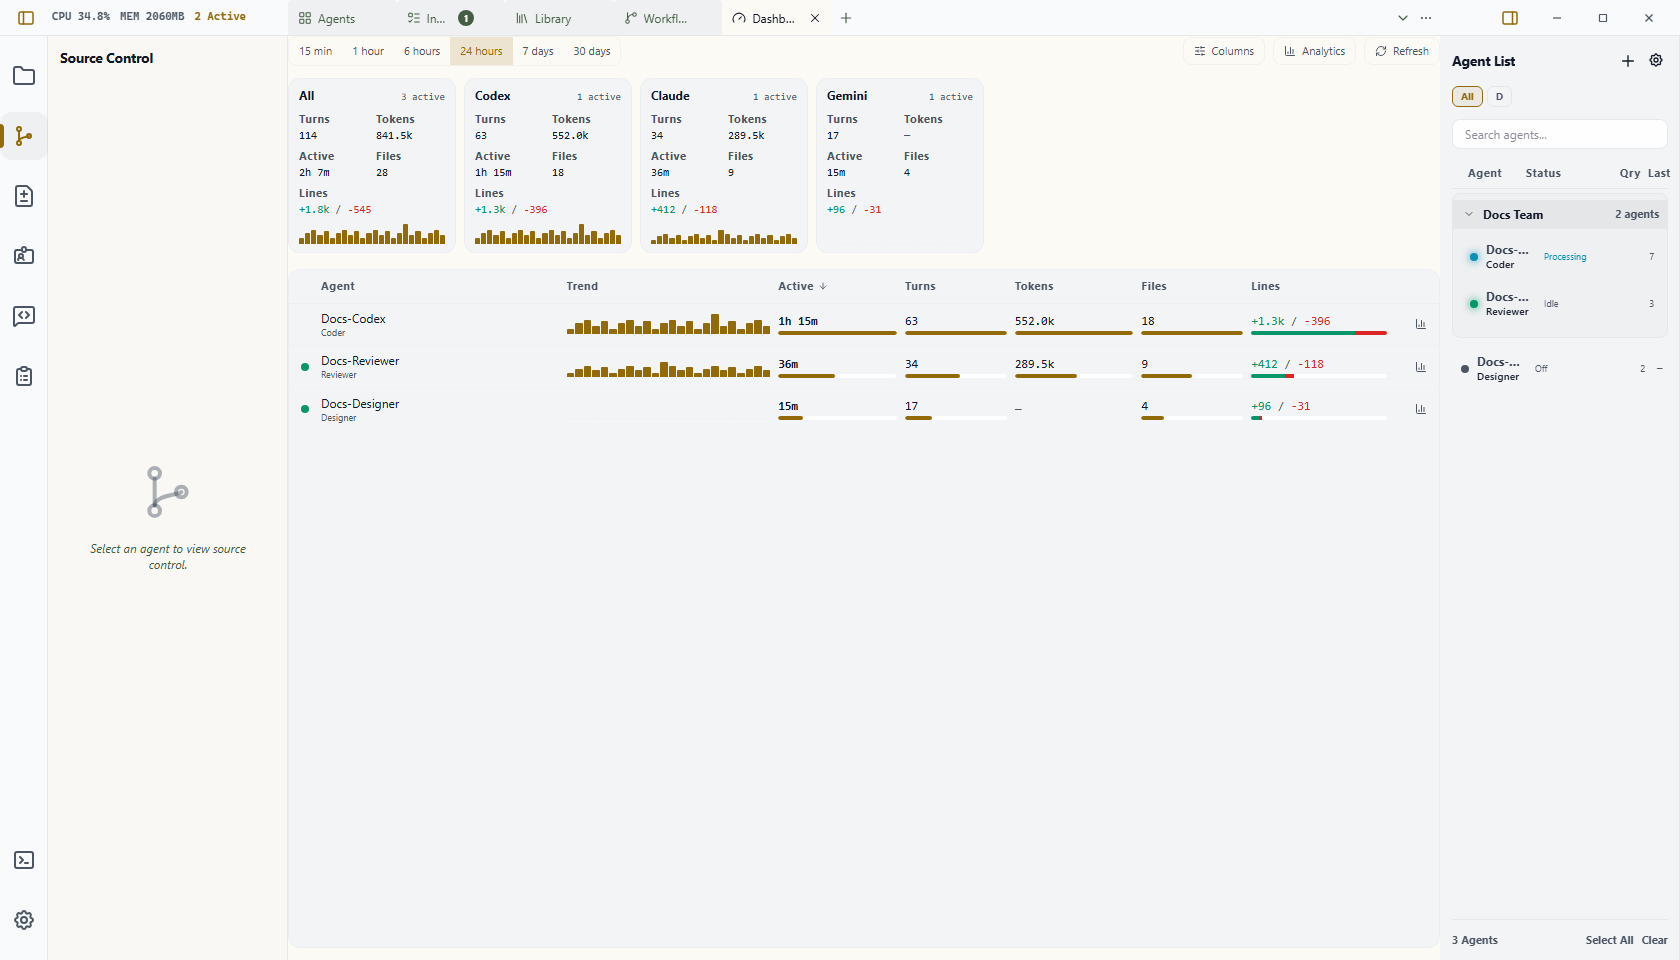Select the Gemini summary card
Screen dimensions: 1680x960
pos(900,165)
